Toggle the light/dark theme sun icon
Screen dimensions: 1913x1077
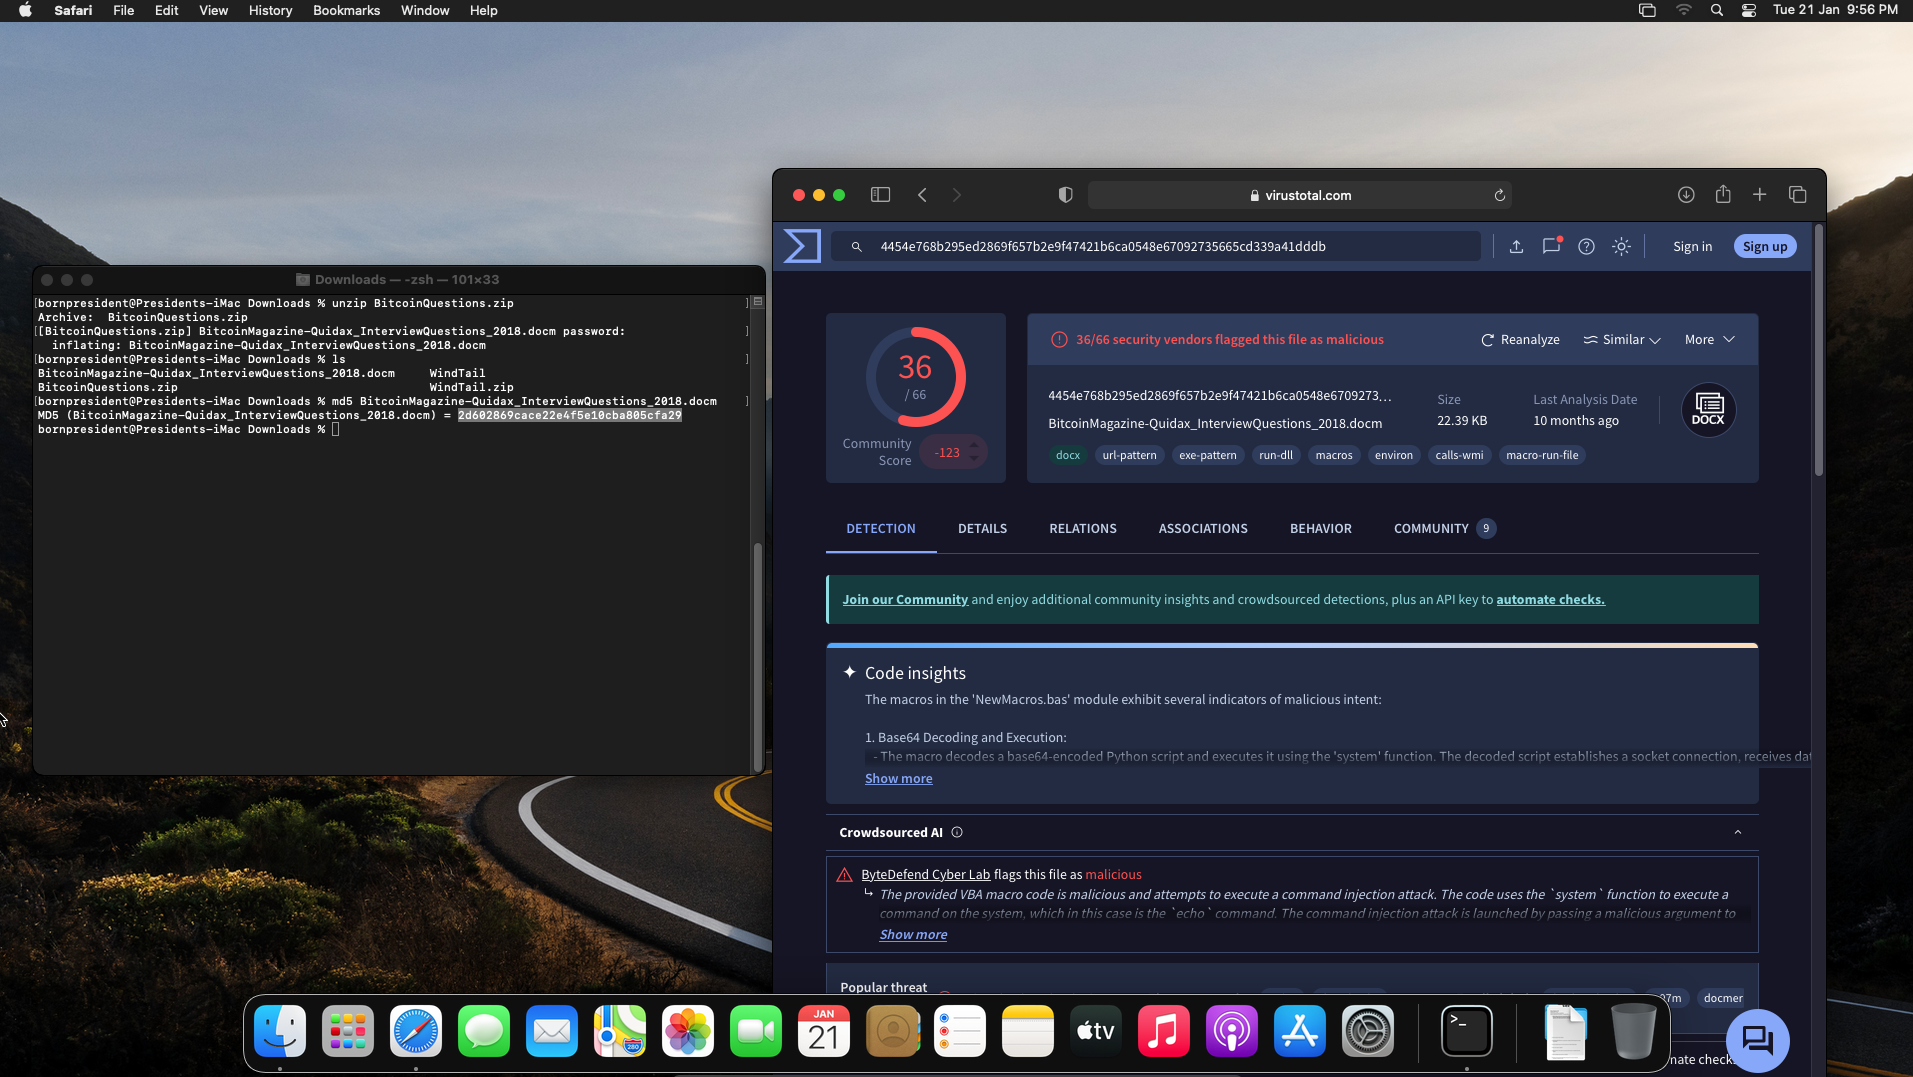tap(1621, 246)
